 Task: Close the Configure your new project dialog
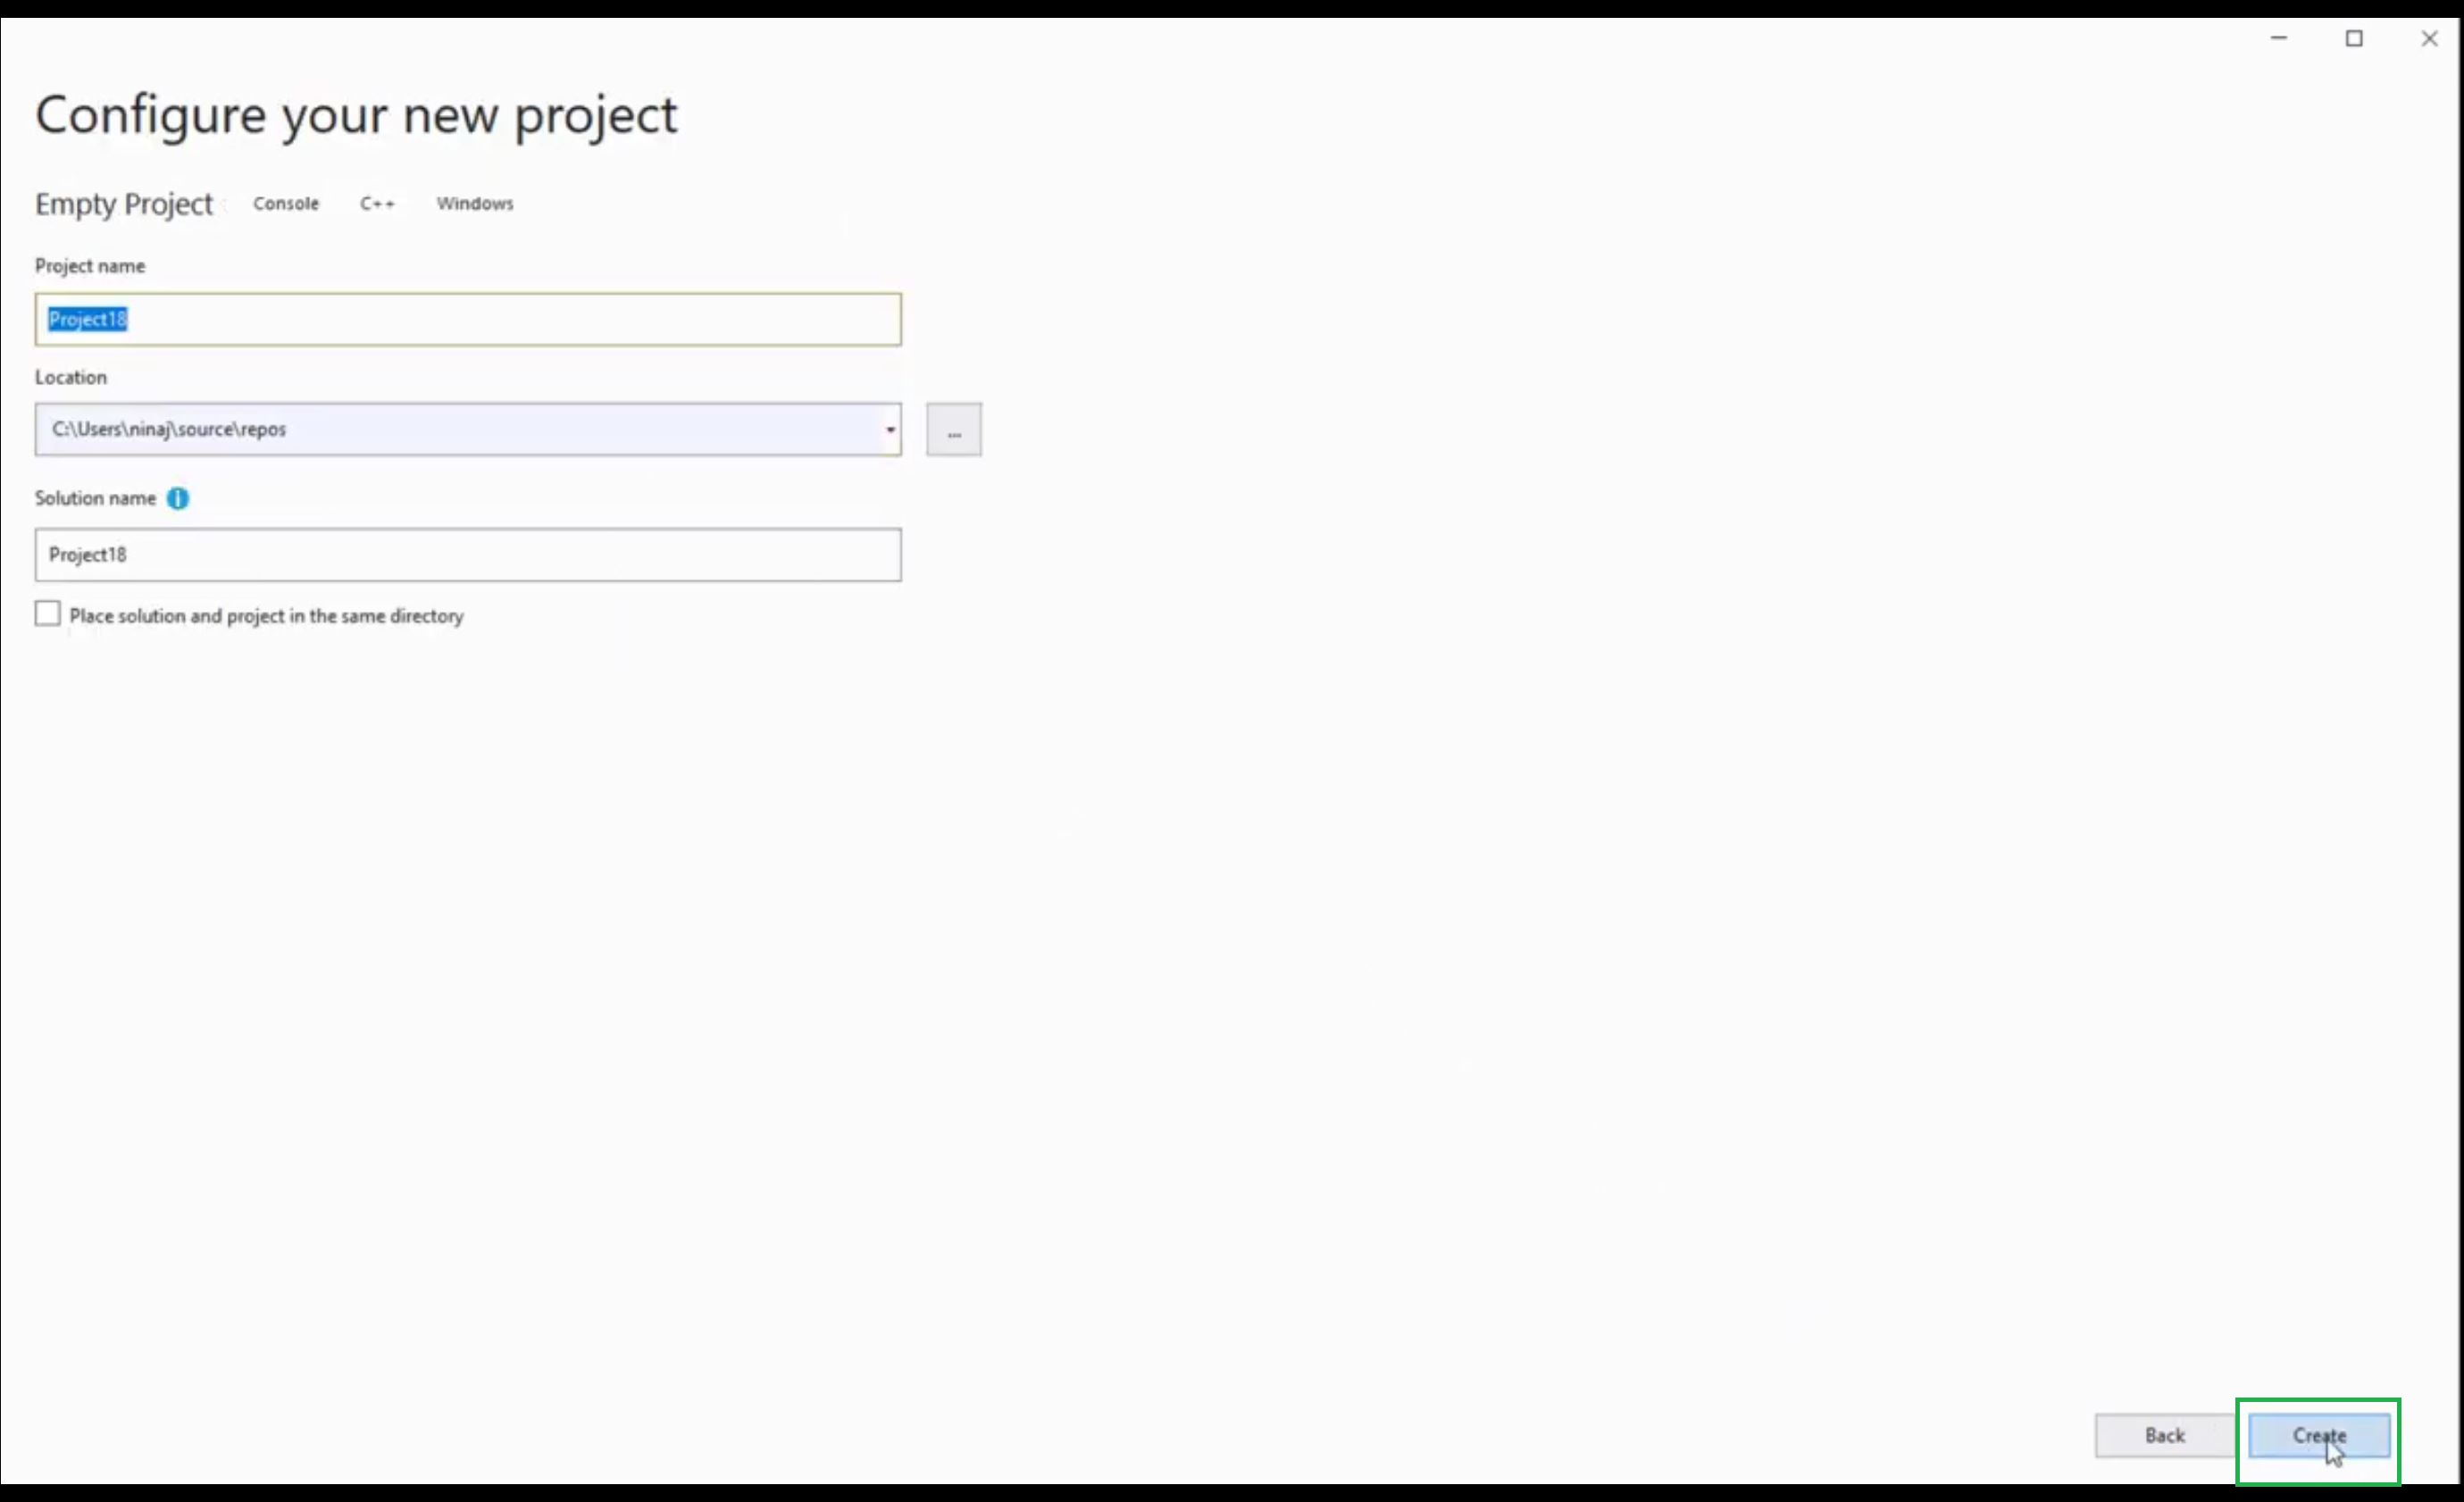(2429, 38)
